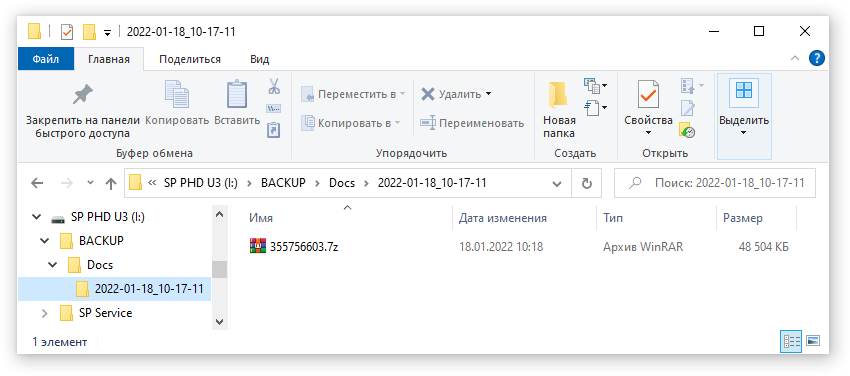850x376 pixels.
Task: Switch to the details list view toggle
Action: (791, 341)
